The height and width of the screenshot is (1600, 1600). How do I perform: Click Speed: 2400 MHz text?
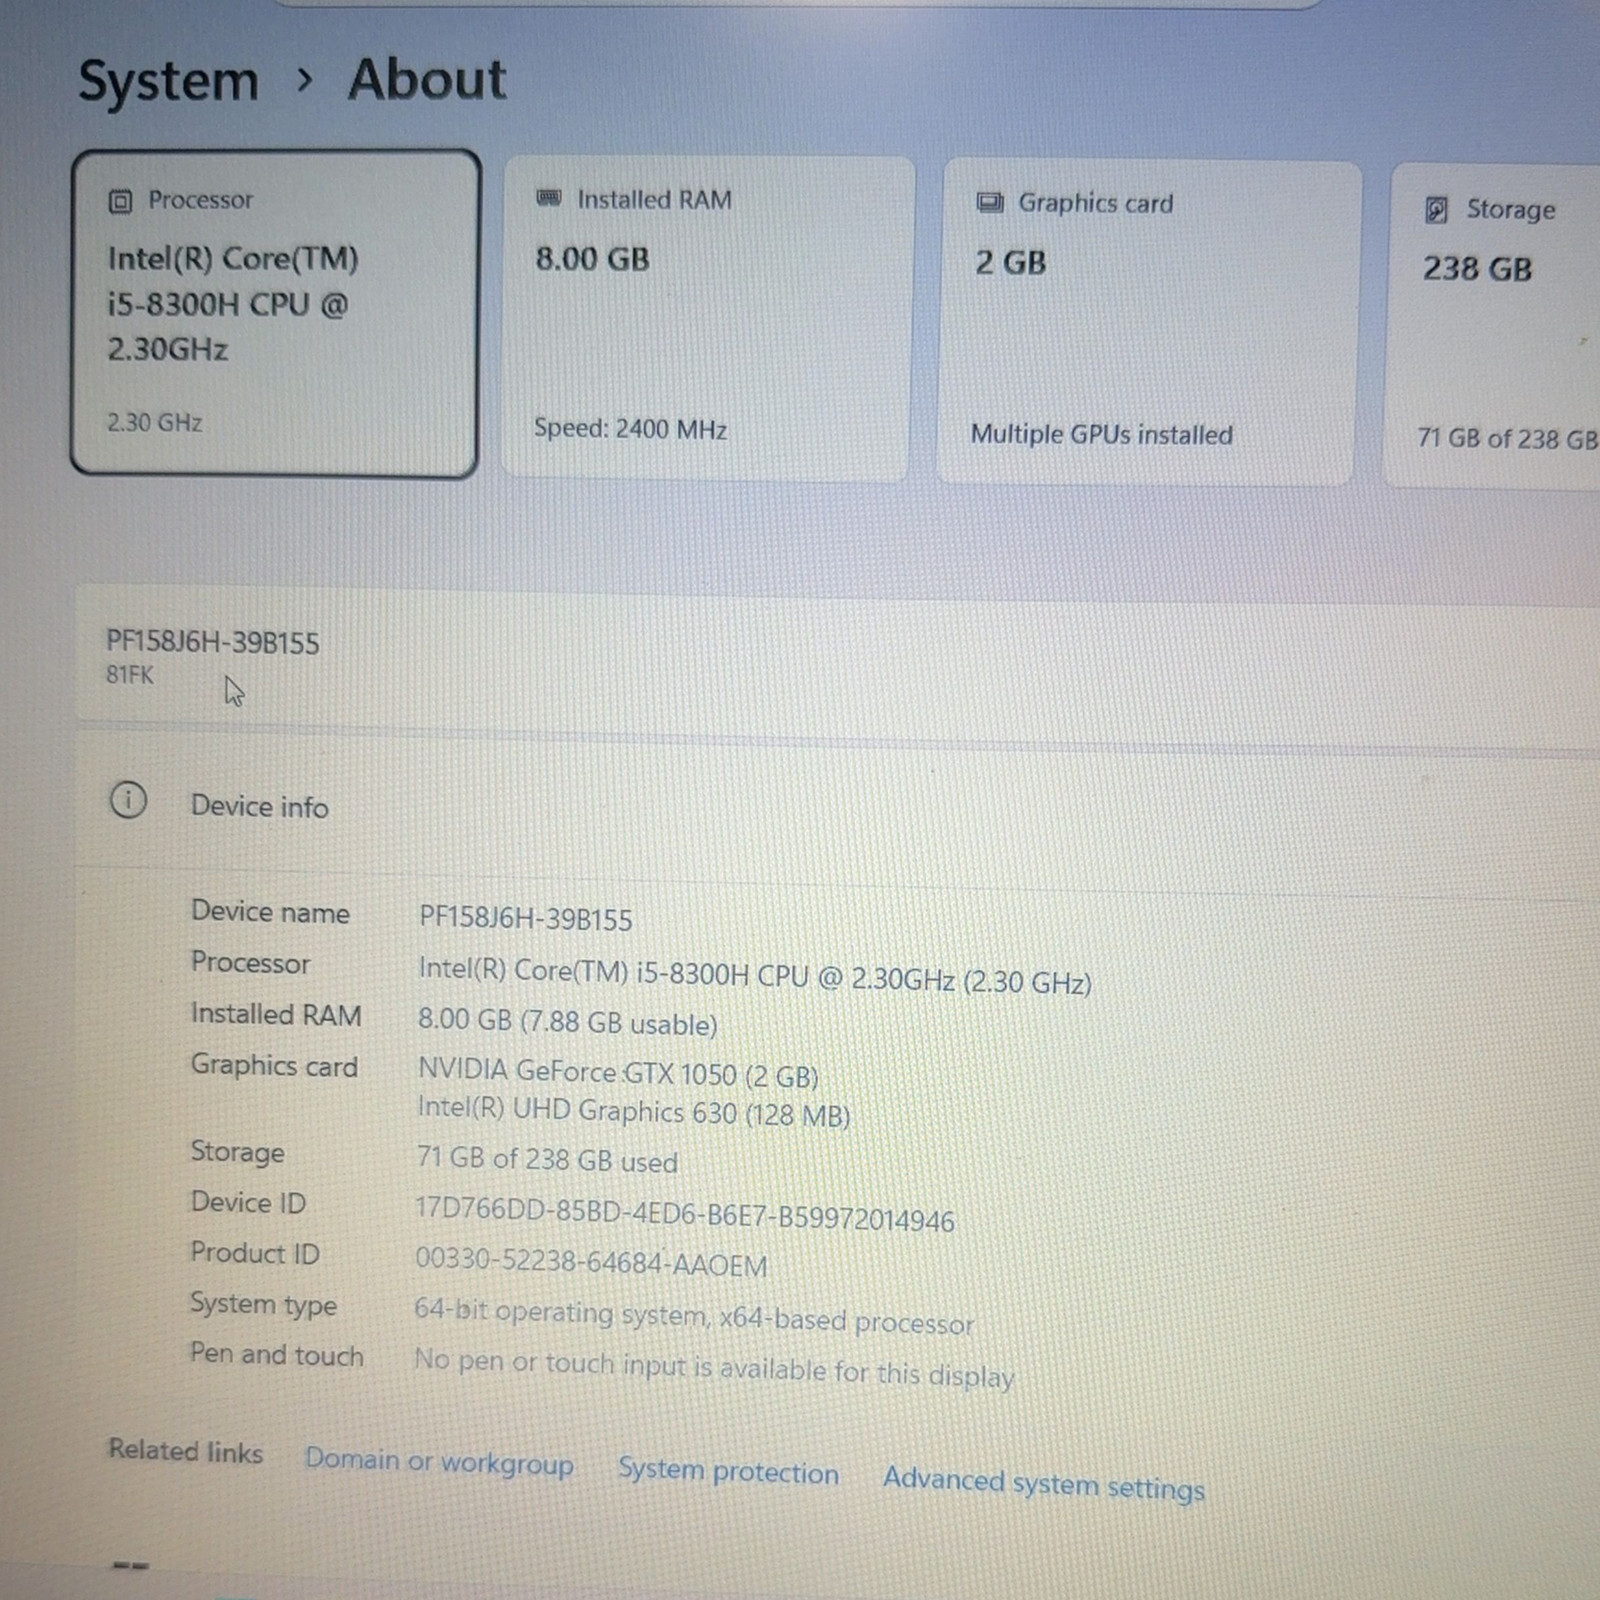click(x=630, y=429)
